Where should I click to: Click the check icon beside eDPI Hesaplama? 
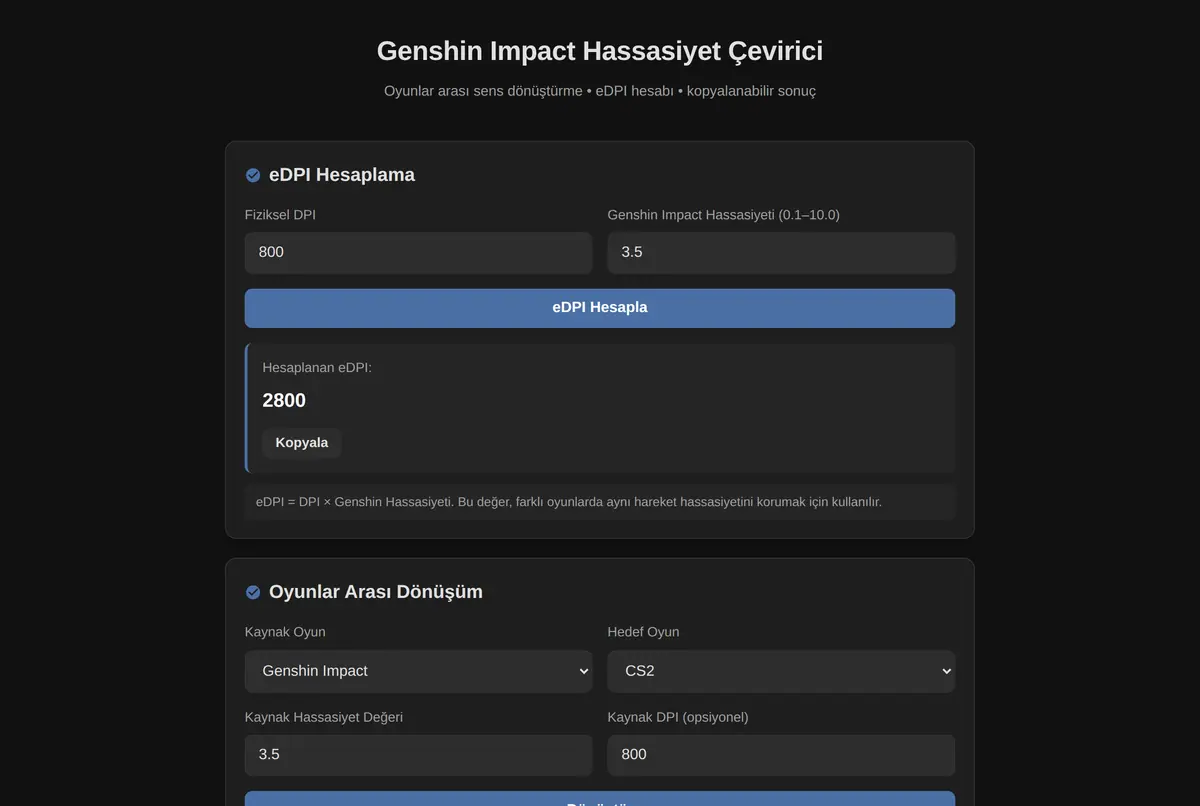[253, 175]
